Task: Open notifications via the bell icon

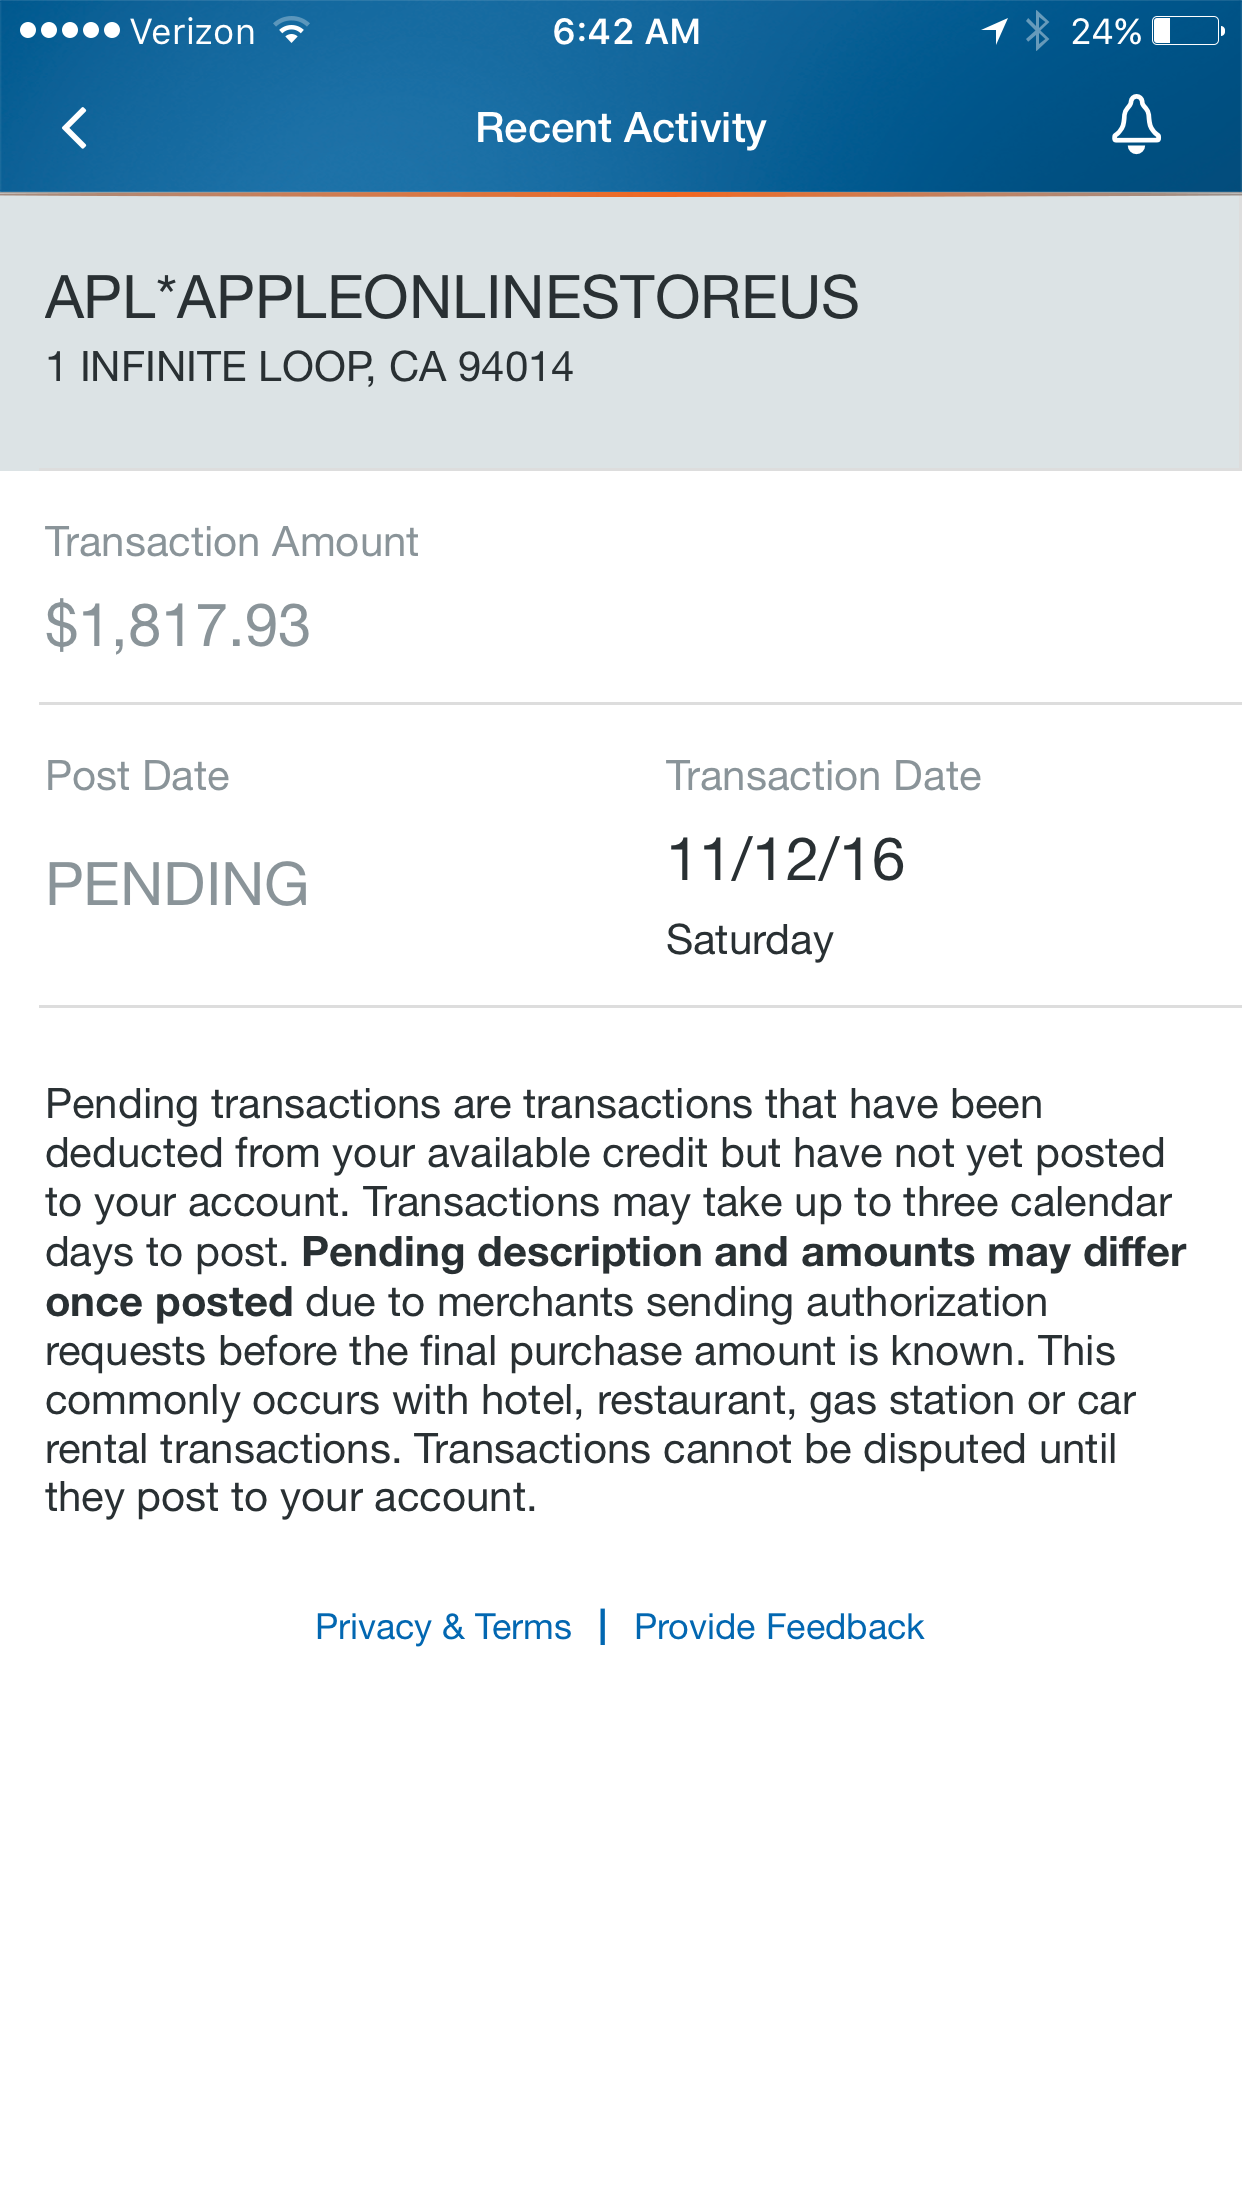Action: click(1136, 124)
